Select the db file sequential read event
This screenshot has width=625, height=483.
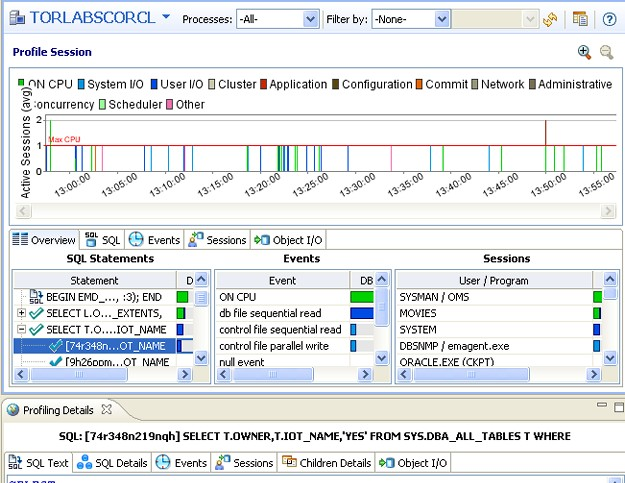(x=295, y=313)
